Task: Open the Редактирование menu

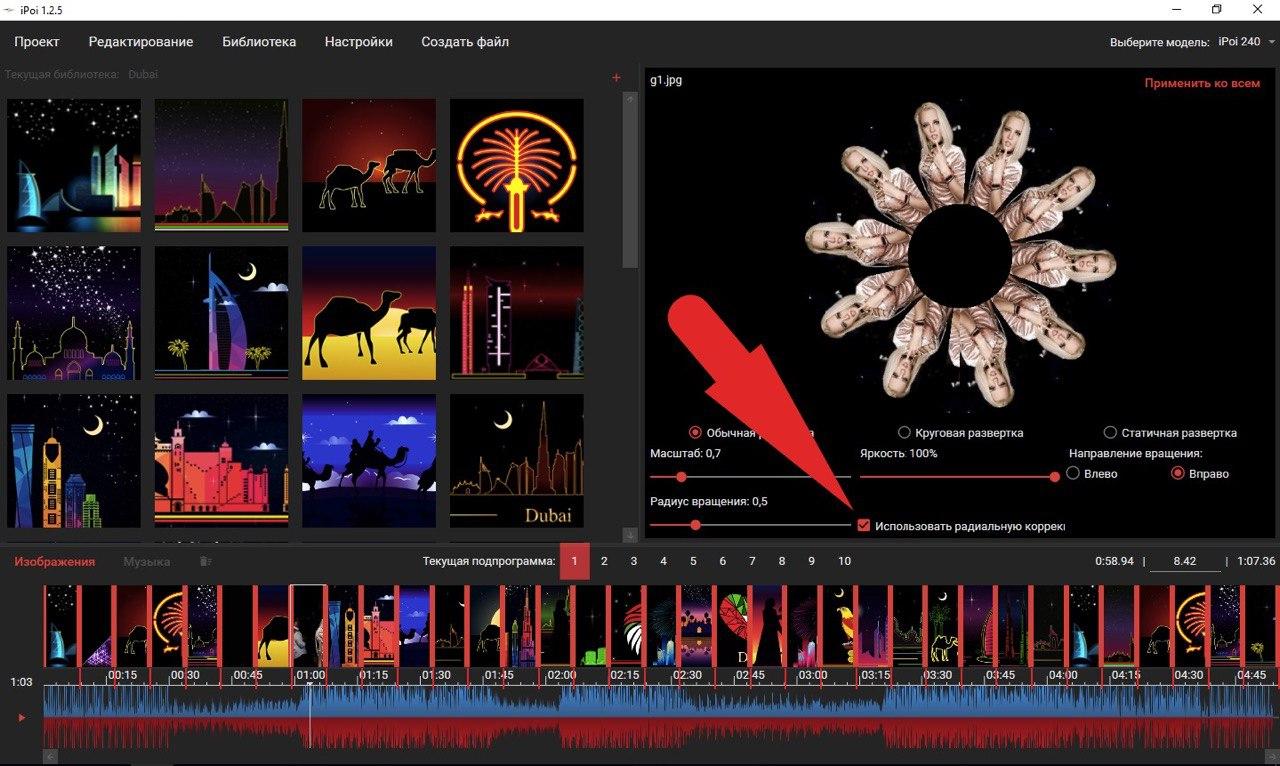Action: (141, 42)
